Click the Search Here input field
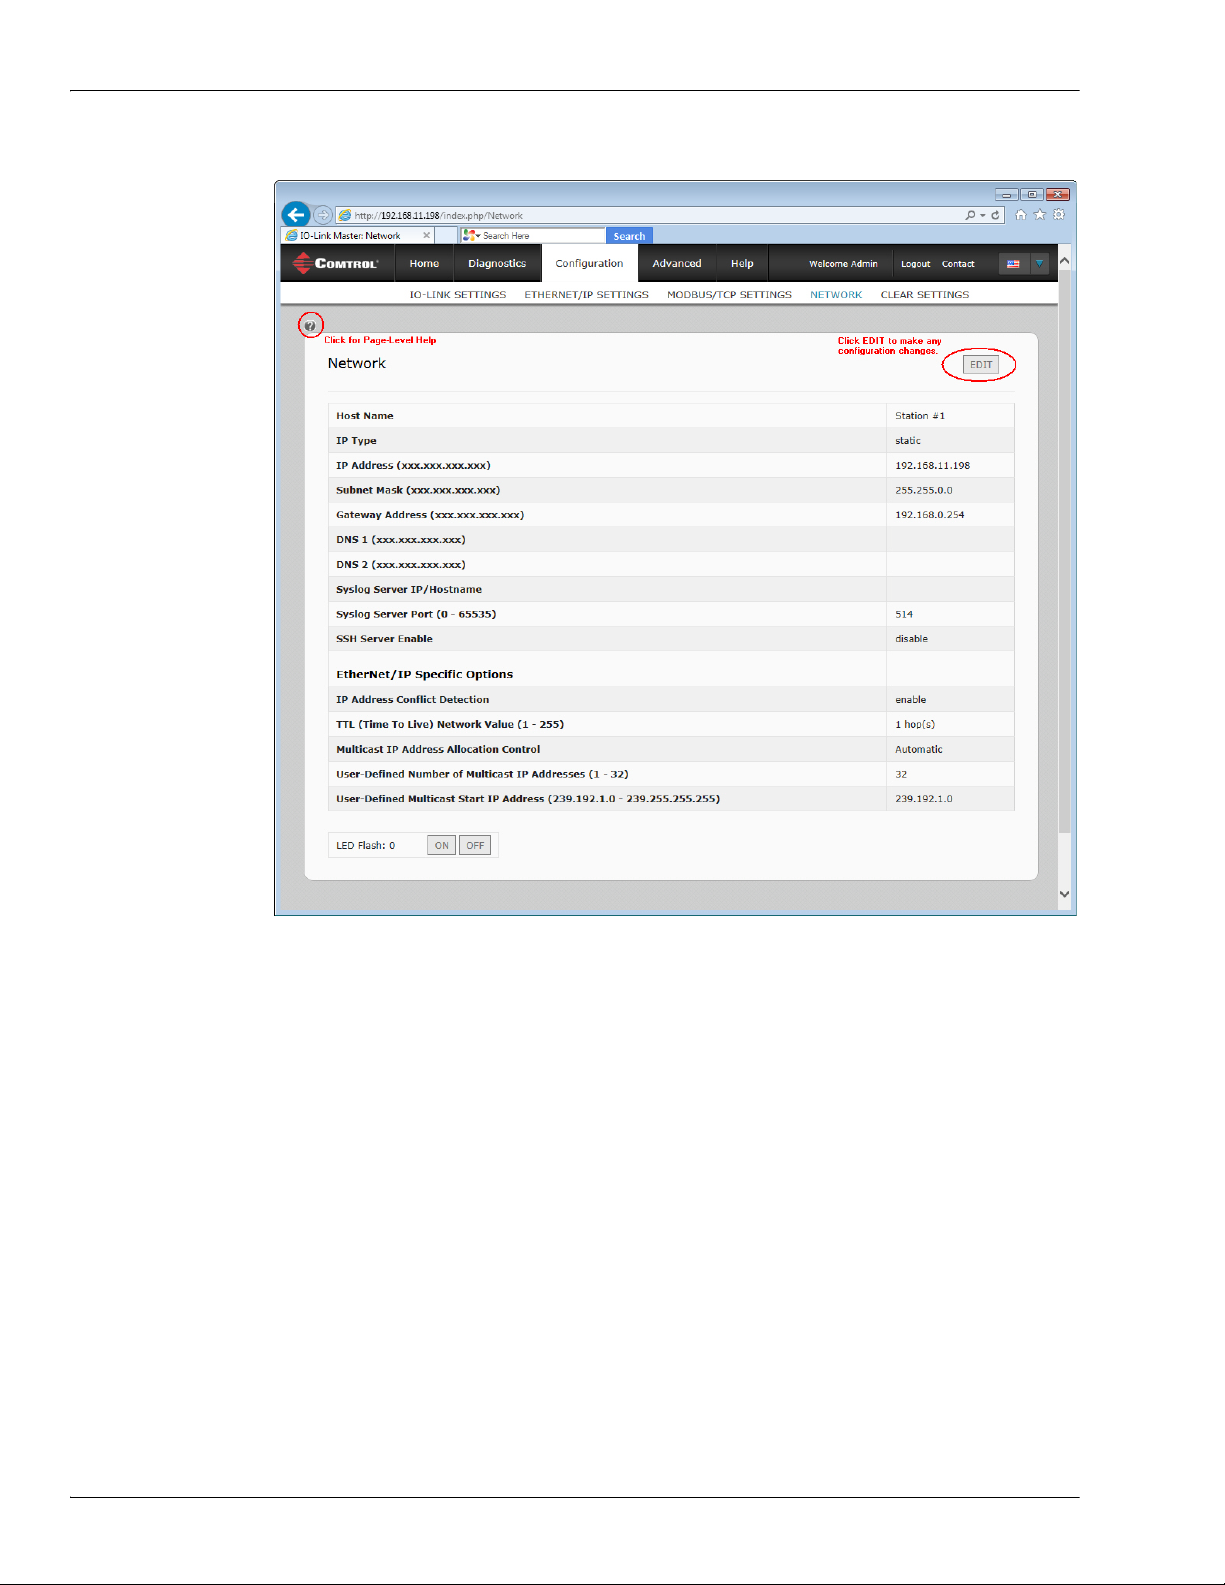The width and height of the screenshot is (1225, 1585). [x=542, y=236]
